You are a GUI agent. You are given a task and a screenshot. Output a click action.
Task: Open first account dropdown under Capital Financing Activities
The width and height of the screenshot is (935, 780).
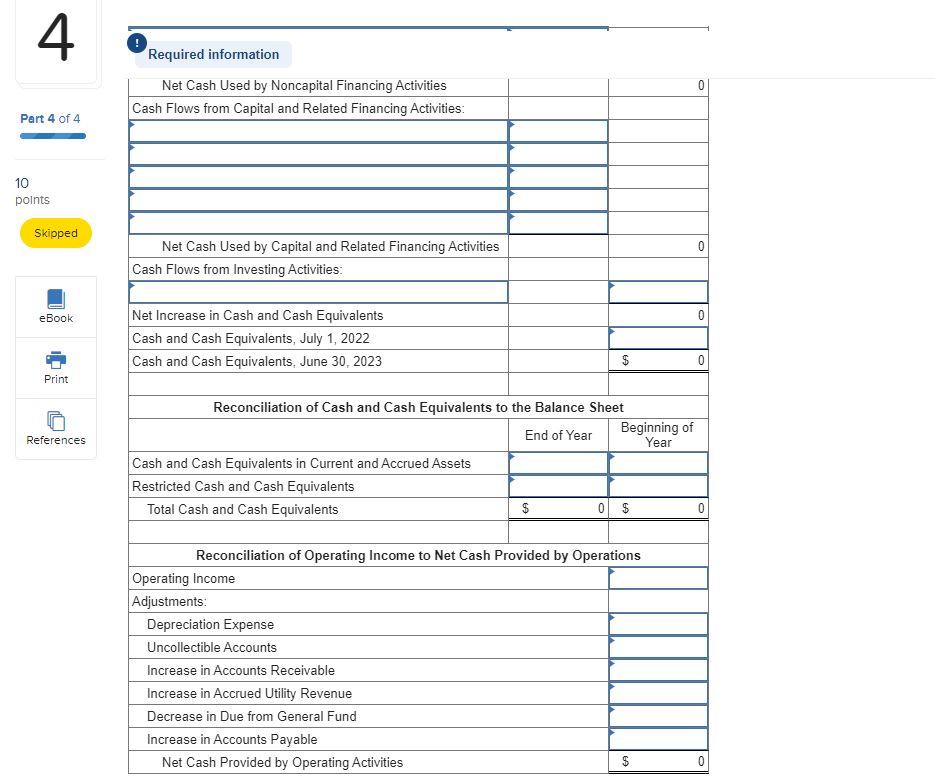(317, 129)
